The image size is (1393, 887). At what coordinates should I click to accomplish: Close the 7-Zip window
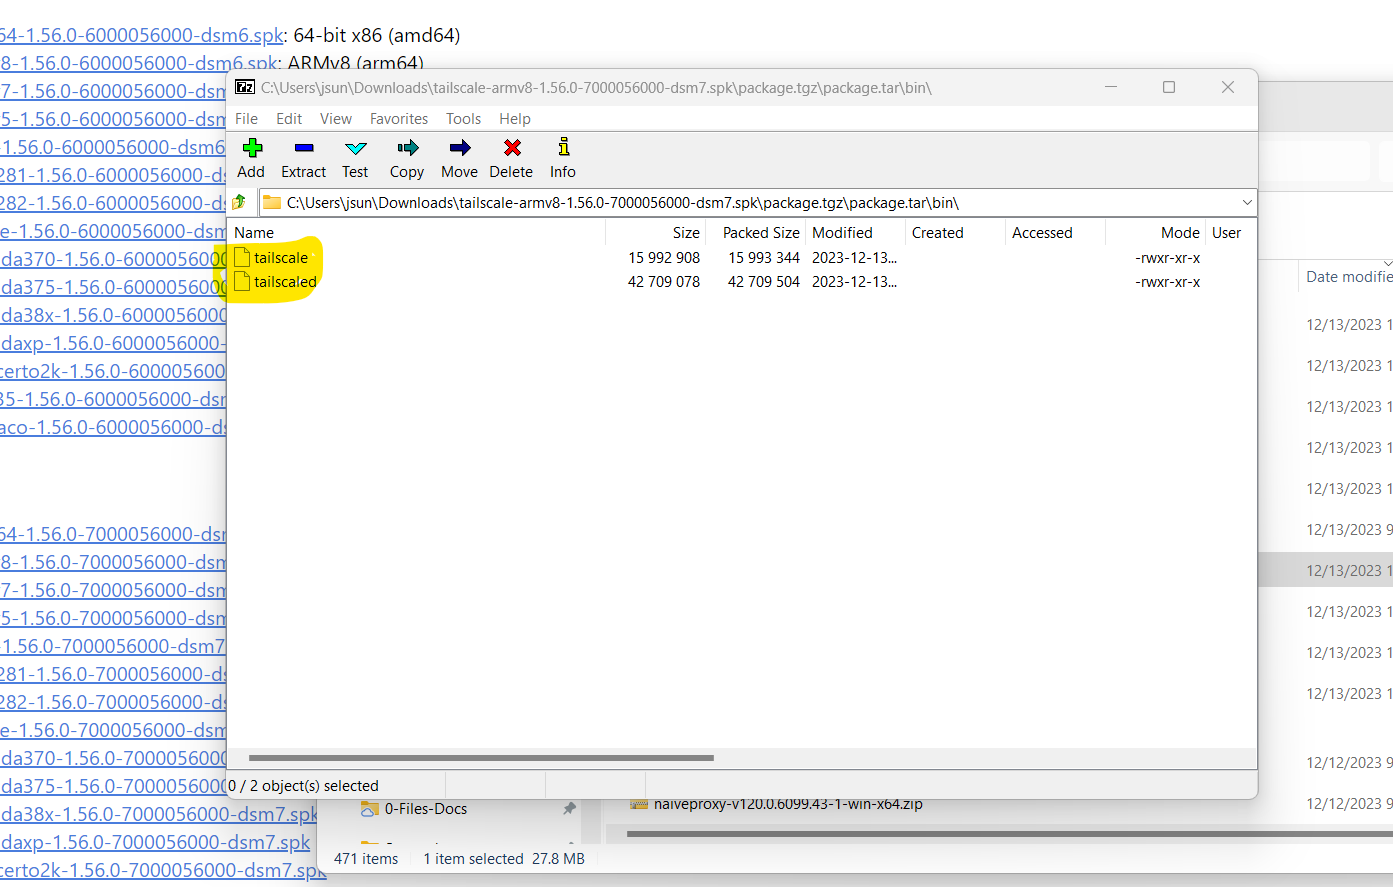[x=1228, y=87]
